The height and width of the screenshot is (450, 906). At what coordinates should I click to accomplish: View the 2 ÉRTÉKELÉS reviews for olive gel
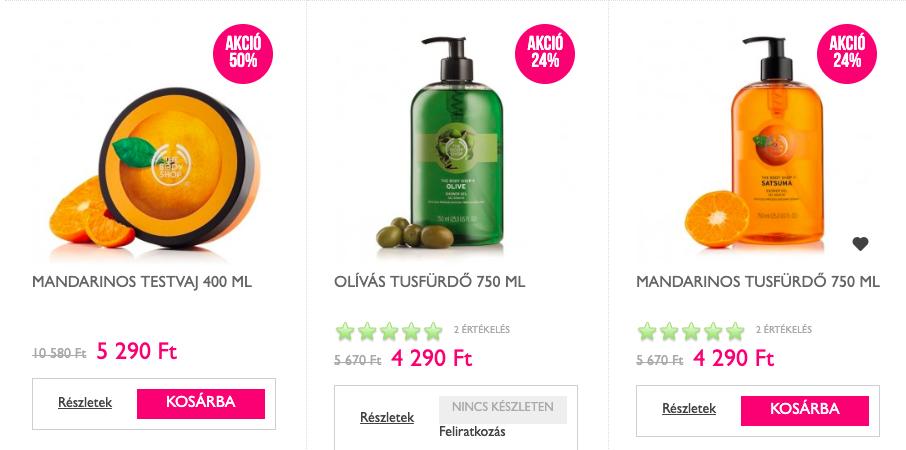(x=482, y=330)
